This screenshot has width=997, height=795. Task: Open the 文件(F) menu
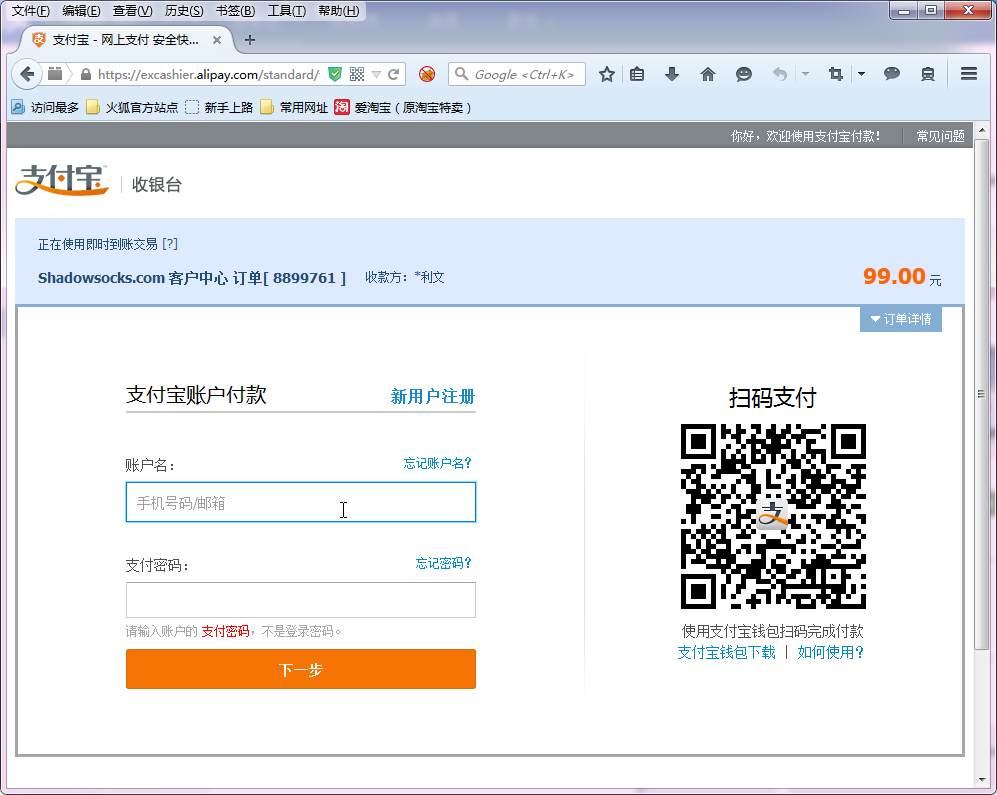coord(31,11)
